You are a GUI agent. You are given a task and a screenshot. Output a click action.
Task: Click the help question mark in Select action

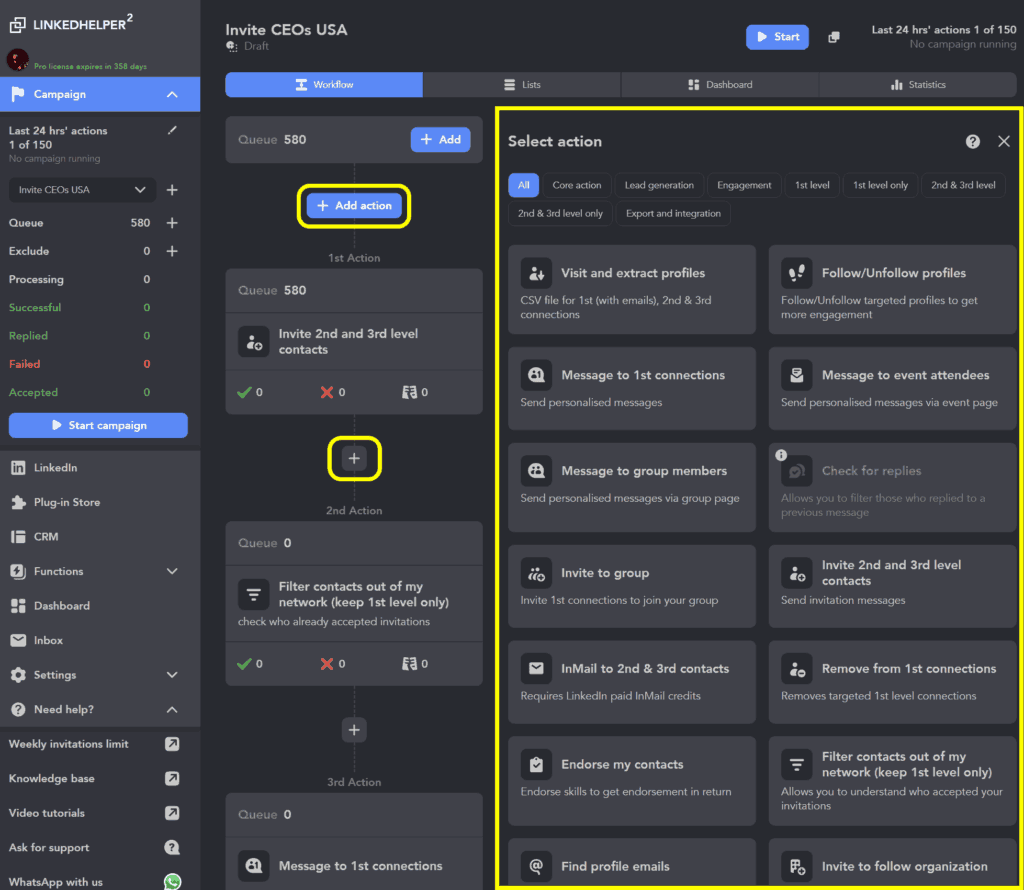click(972, 142)
